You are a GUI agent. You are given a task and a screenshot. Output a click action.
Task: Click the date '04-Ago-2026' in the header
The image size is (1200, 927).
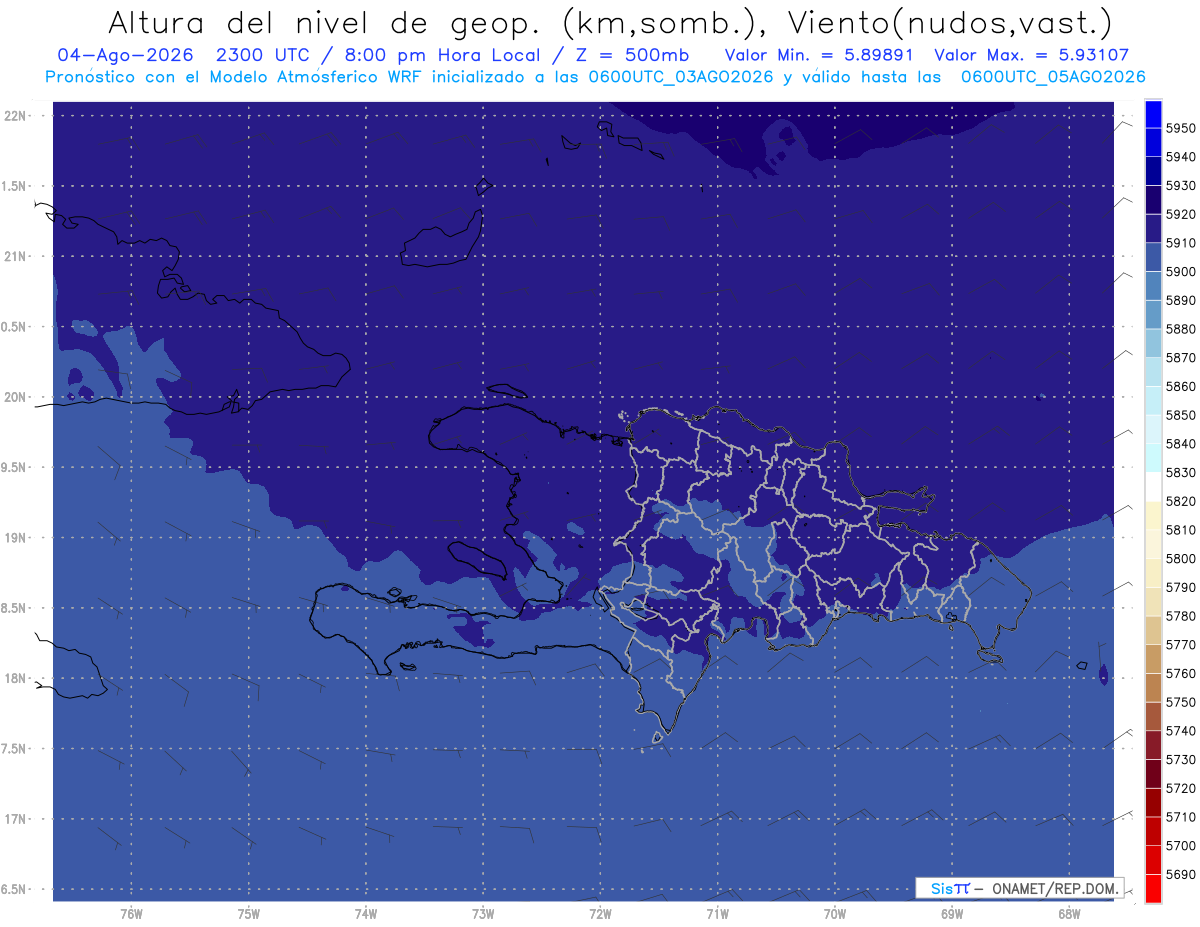click(x=124, y=55)
